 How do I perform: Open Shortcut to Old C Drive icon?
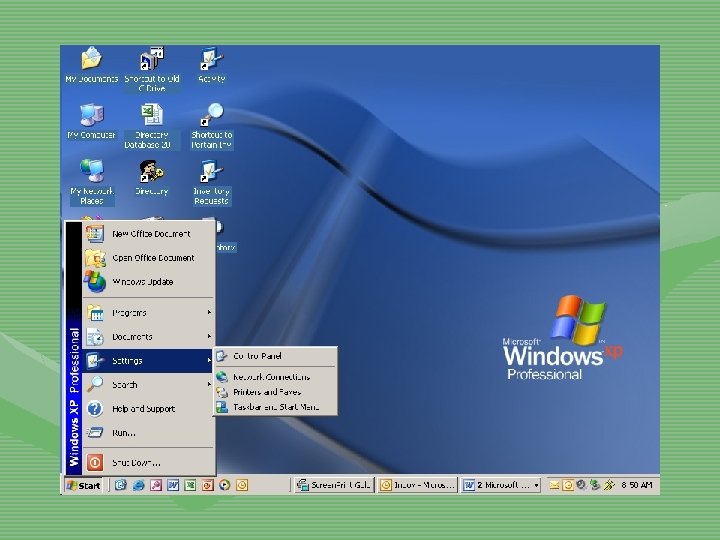pos(152,69)
